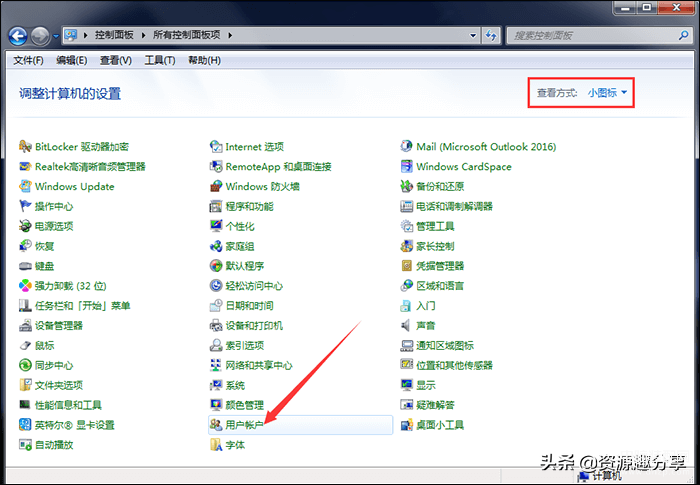Open the 工具(T) menu
This screenshot has height=485, width=700.
(160, 60)
